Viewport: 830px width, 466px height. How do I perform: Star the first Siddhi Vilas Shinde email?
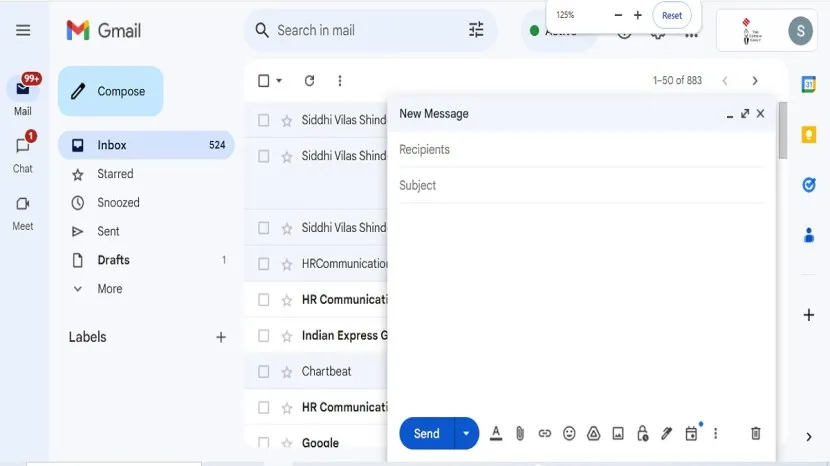pos(287,121)
